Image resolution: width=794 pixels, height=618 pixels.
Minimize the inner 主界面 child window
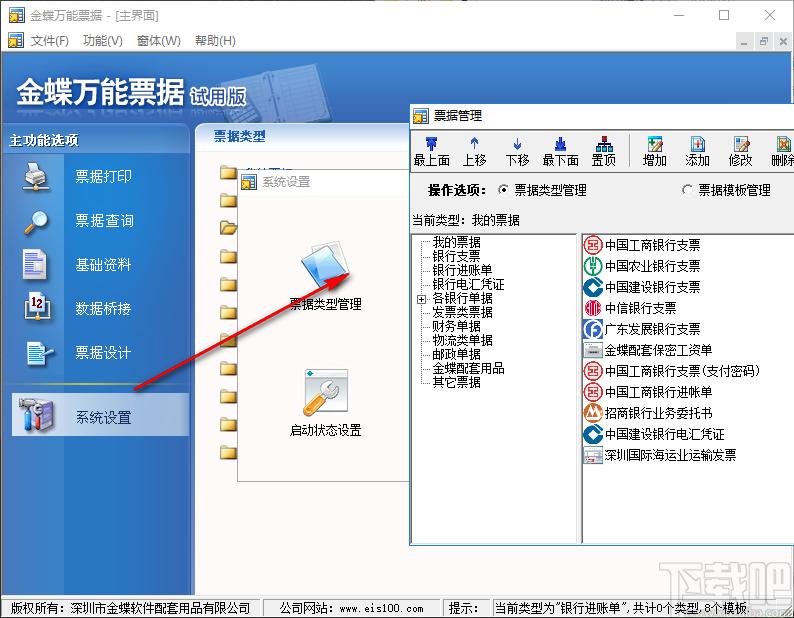pos(743,42)
